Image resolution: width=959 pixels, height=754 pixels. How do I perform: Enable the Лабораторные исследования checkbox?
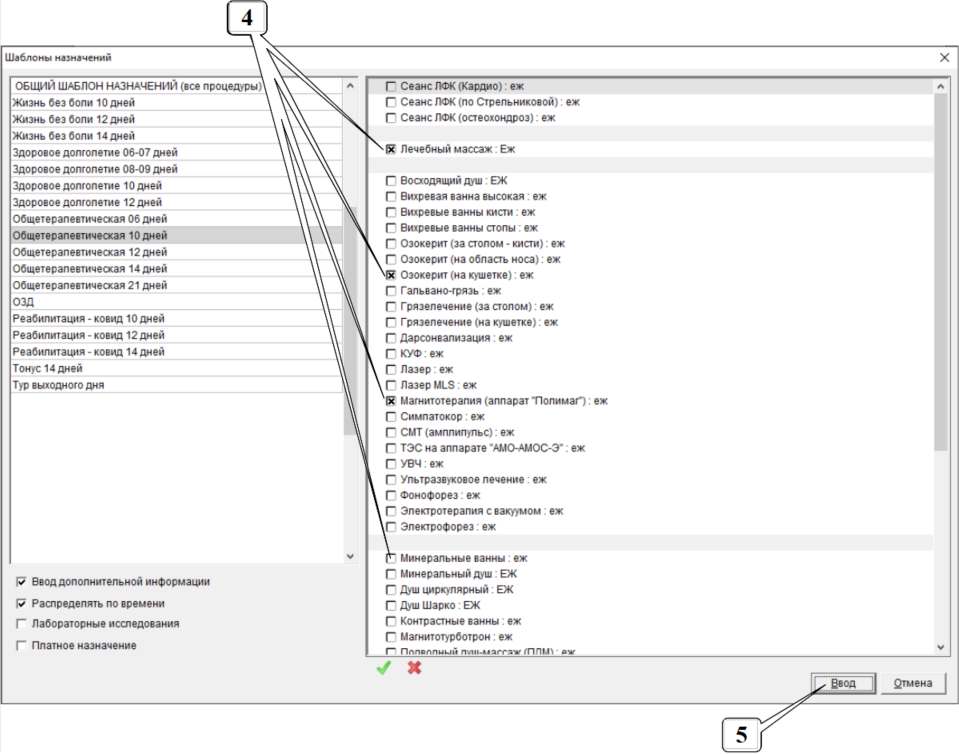[22, 624]
